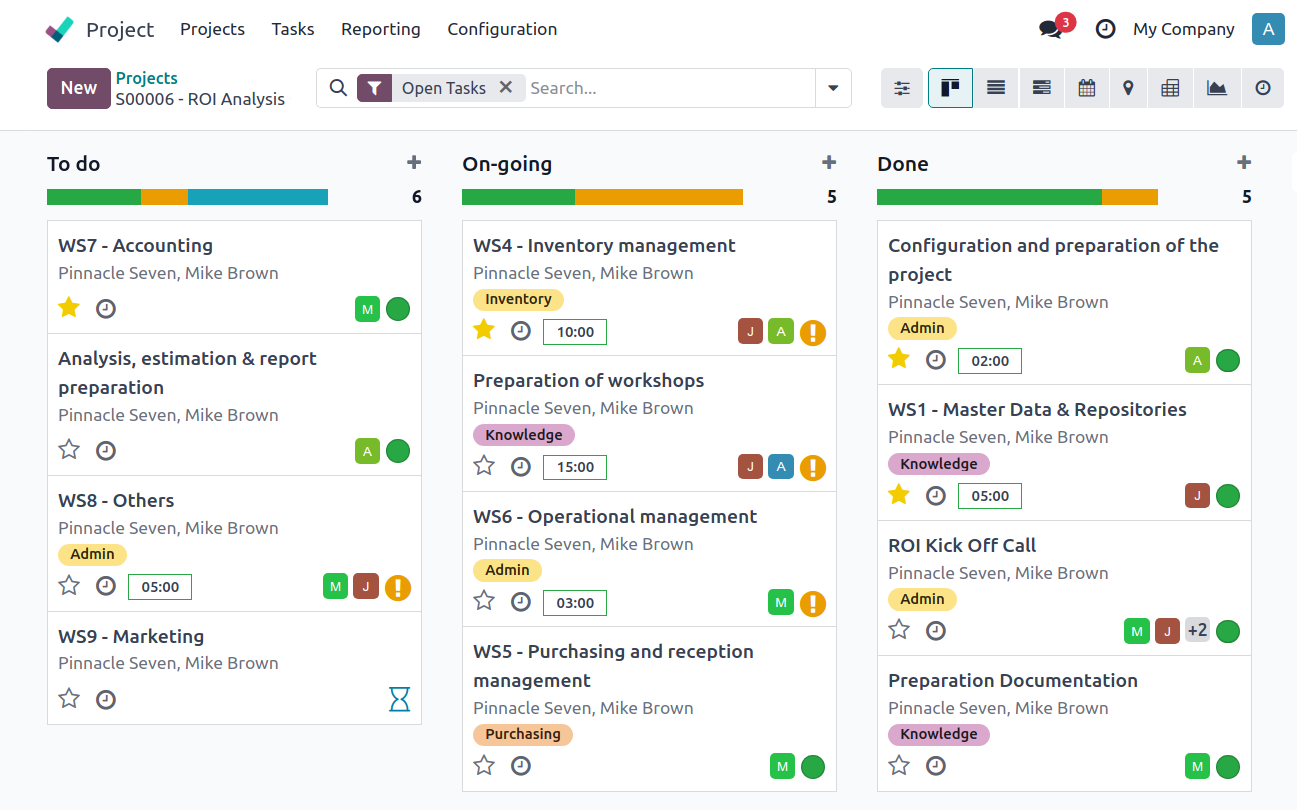The height and width of the screenshot is (810, 1297).
Task: Unstar the WS4 - Inventory management task
Action: pos(484,330)
